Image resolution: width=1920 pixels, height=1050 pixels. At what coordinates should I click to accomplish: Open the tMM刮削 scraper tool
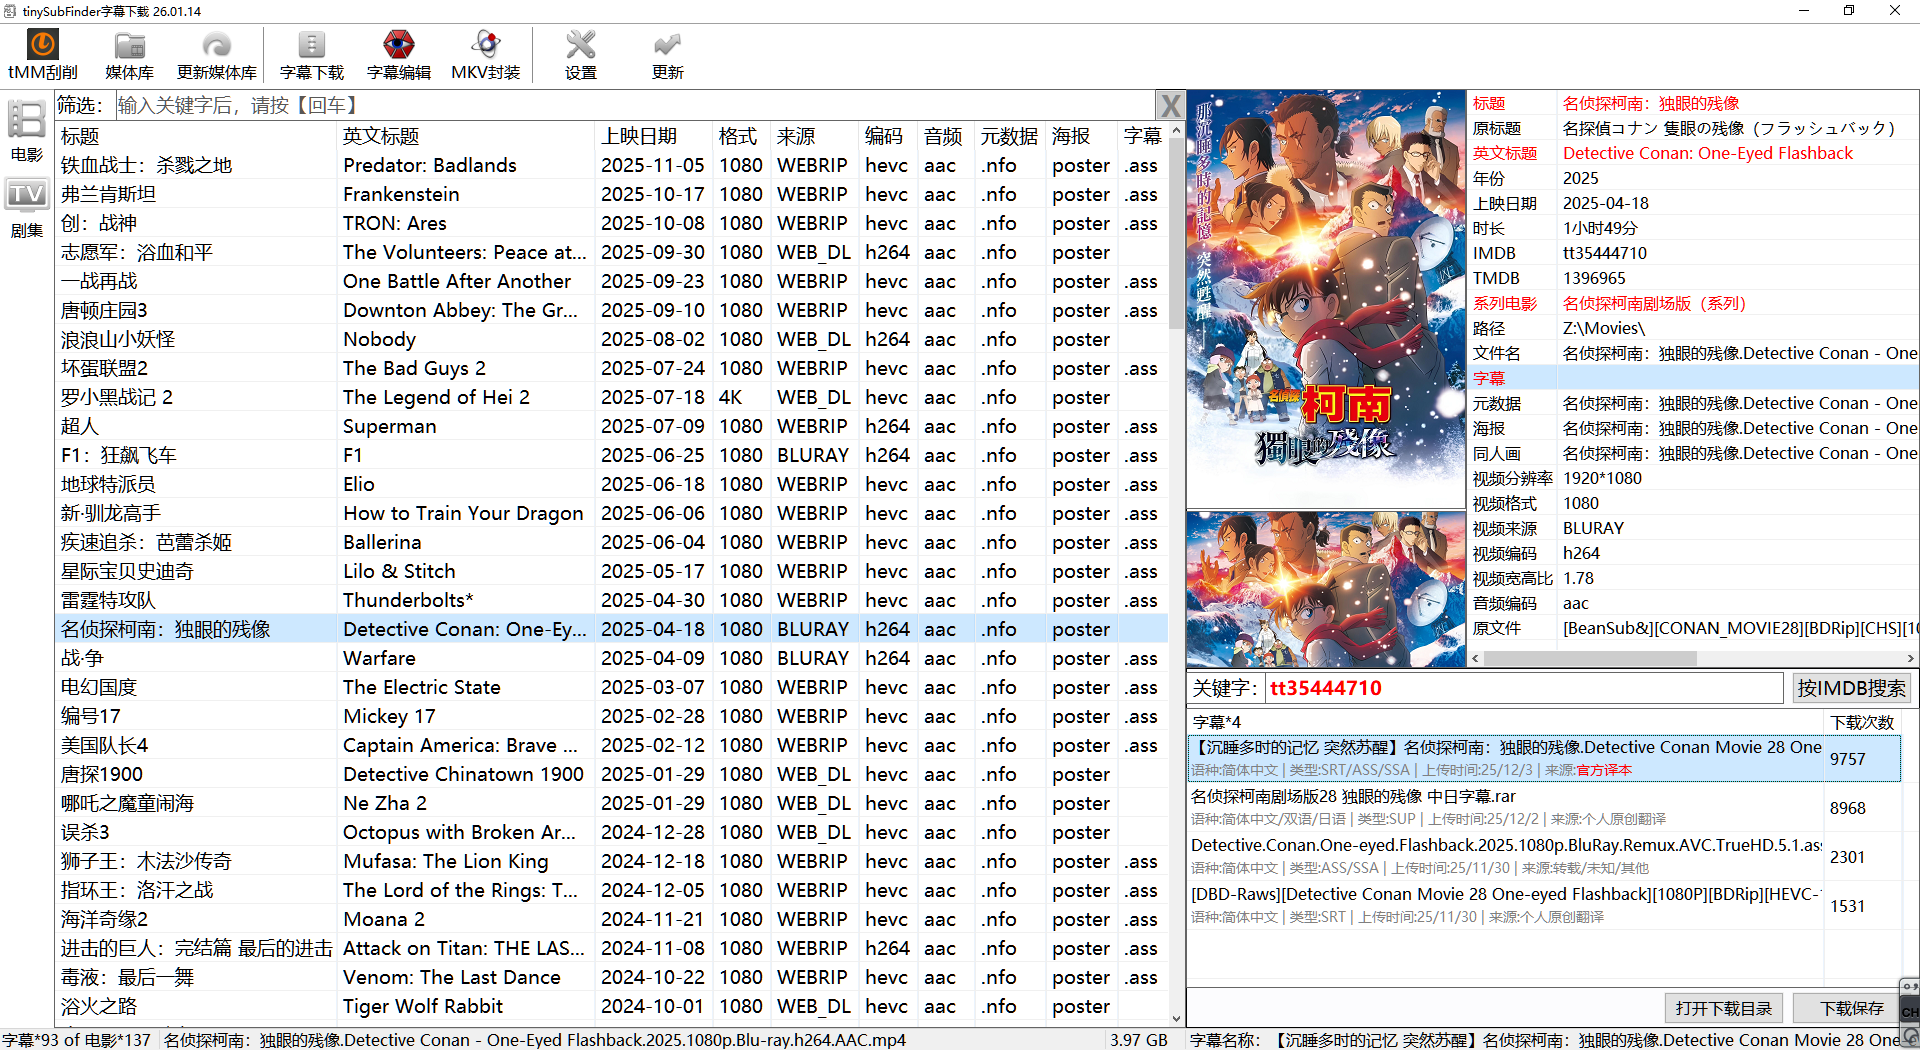[x=43, y=55]
